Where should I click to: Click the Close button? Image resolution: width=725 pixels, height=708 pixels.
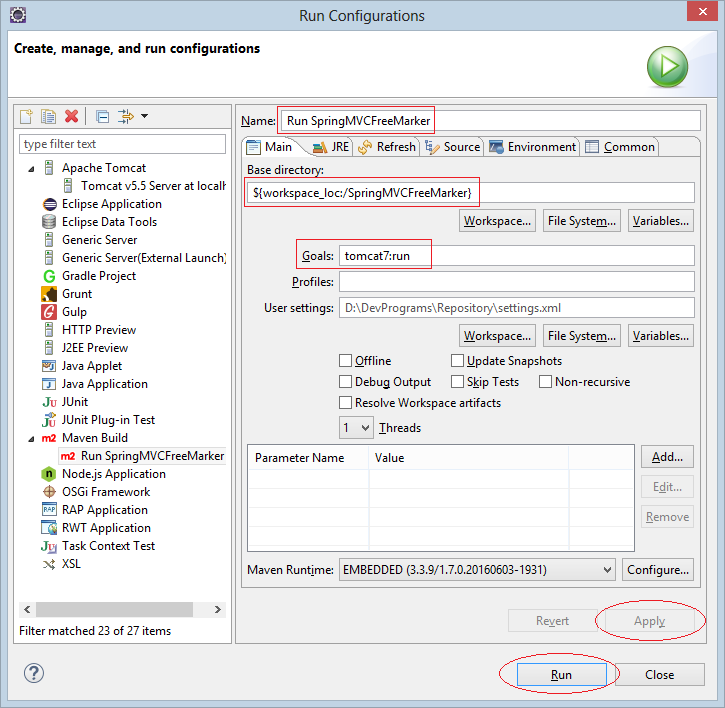click(x=659, y=675)
